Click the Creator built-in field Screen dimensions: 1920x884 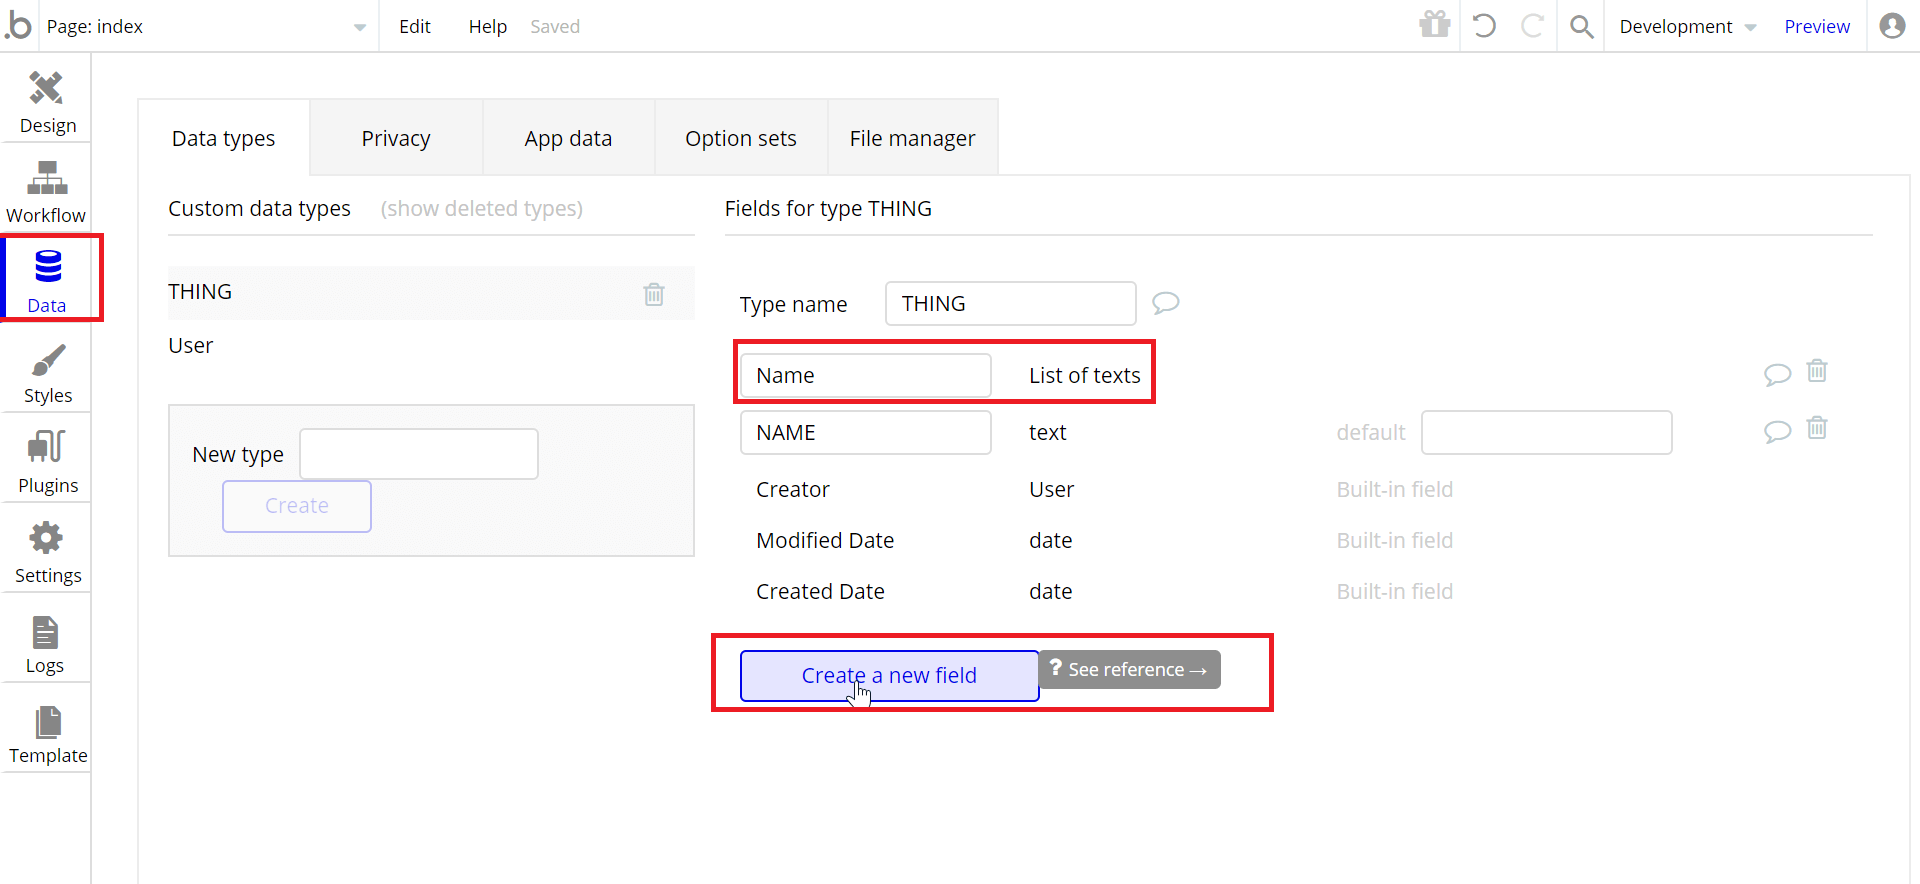793,490
